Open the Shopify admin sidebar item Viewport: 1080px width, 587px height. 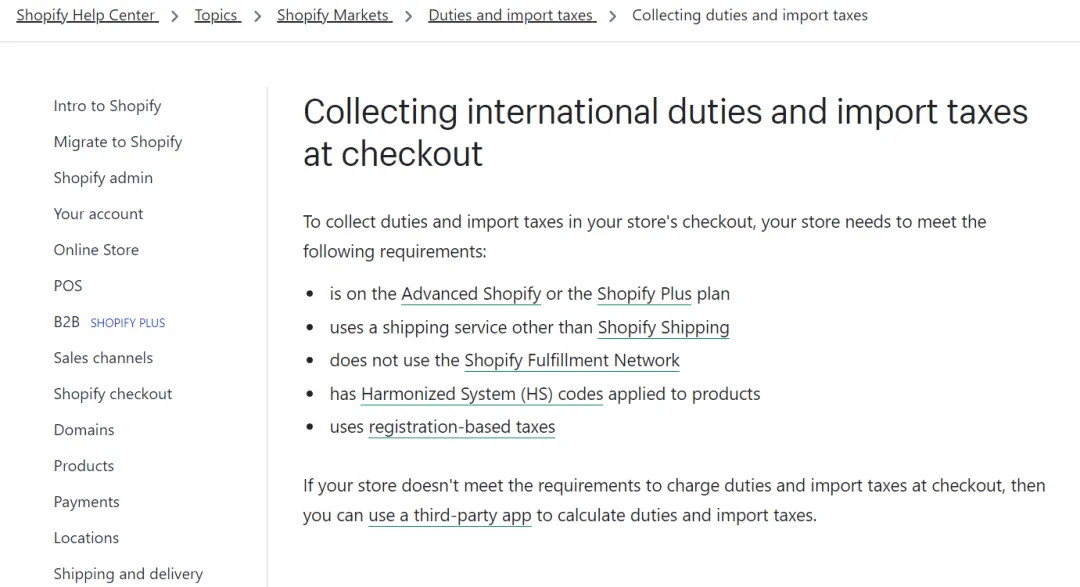click(x=103, y=178)
